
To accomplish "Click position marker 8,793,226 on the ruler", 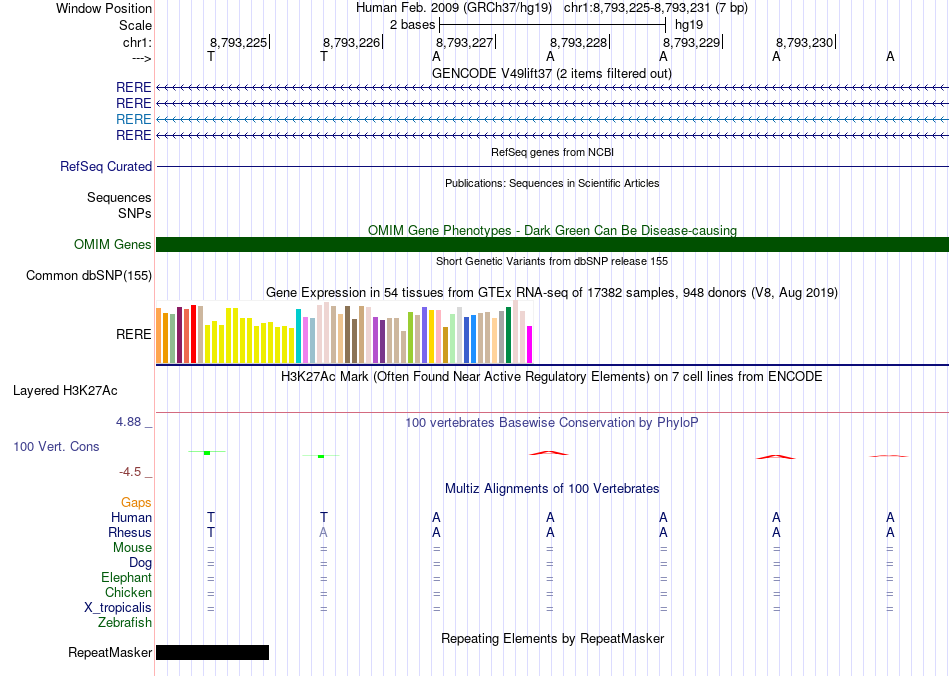I will [351, 42].
